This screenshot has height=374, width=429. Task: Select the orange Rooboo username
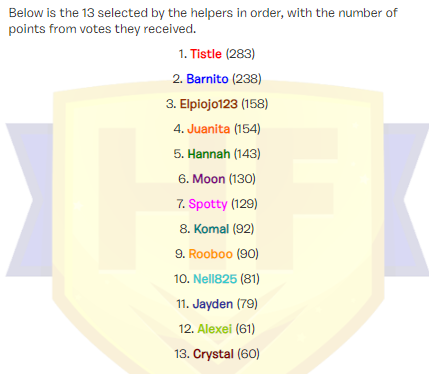(x=210, y=254)
